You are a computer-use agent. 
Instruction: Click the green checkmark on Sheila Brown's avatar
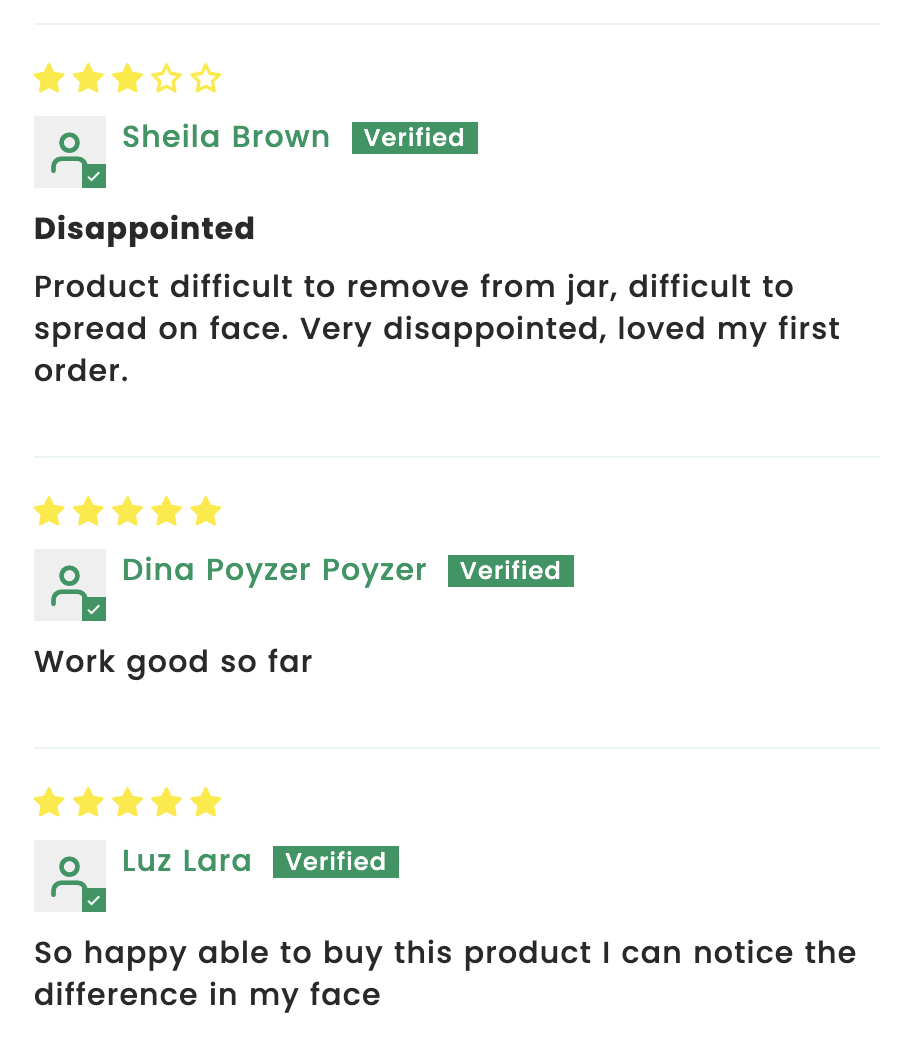tap(94, 176)
